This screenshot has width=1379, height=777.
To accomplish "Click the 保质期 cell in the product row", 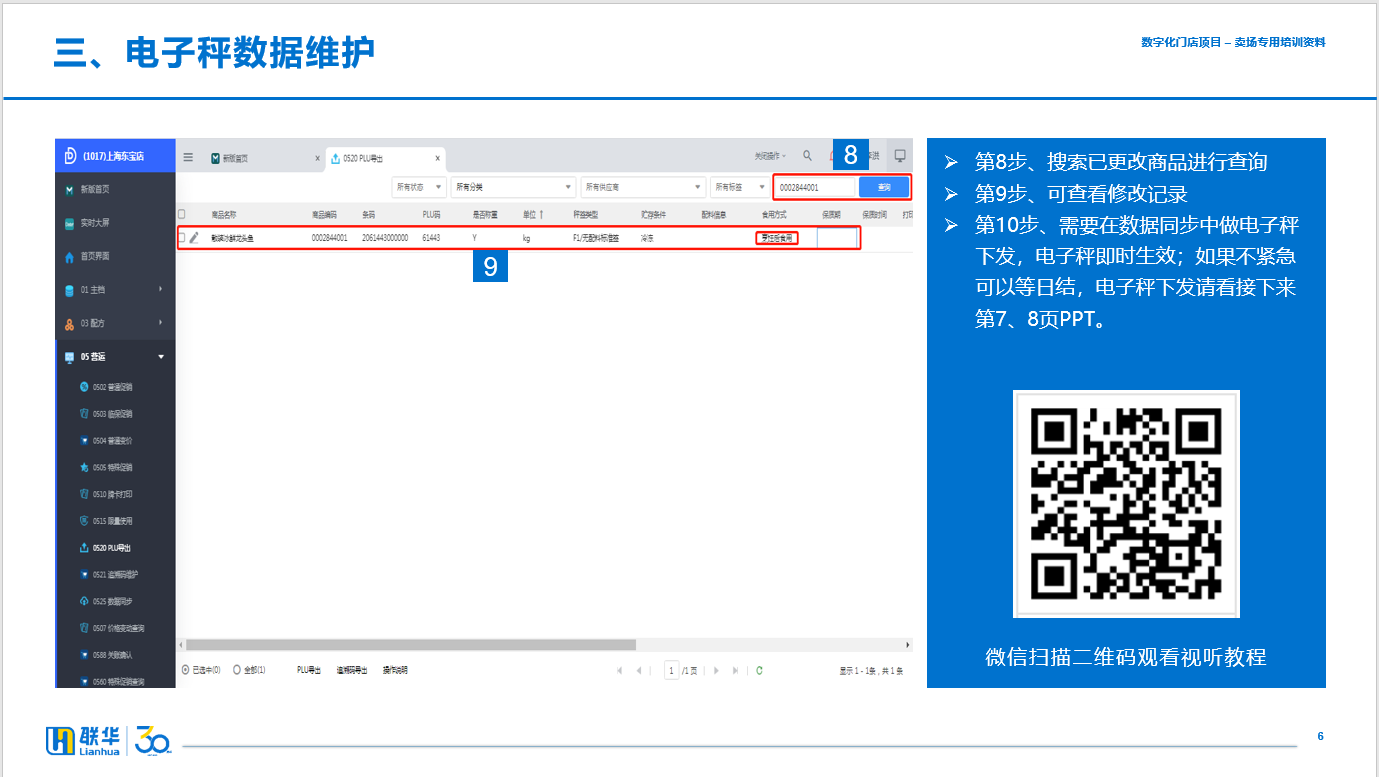I will (838, 238).
